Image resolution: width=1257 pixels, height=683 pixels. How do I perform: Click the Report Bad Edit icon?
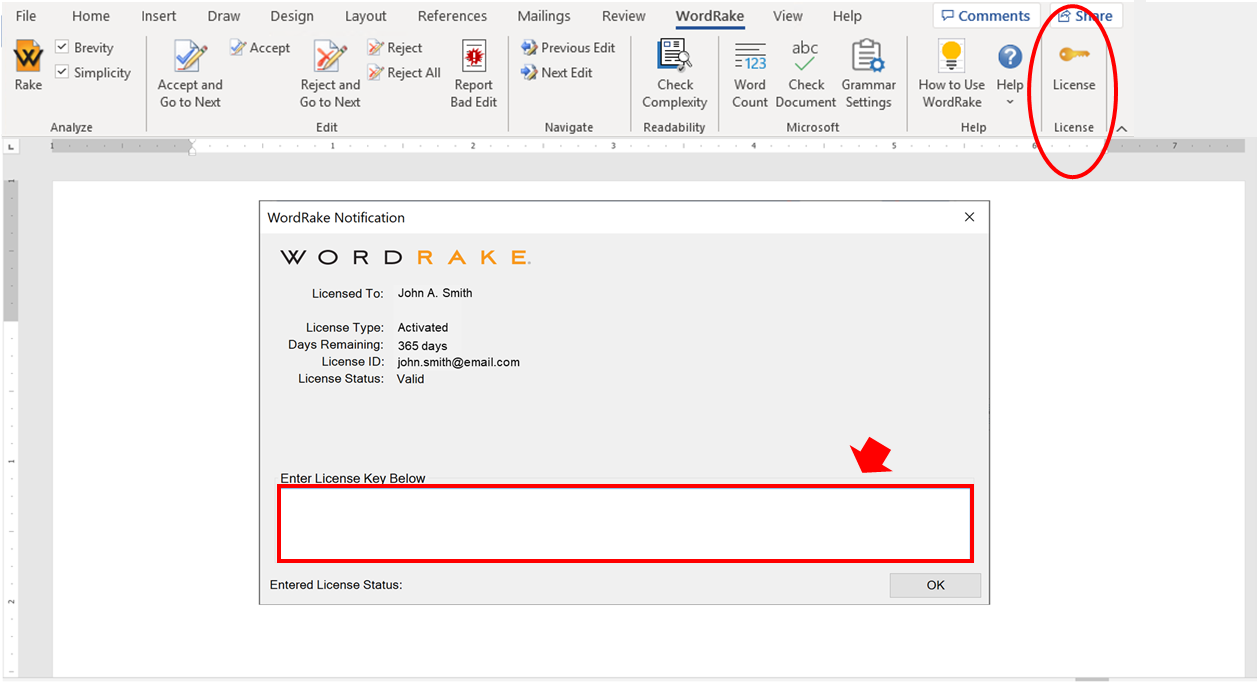point(473,58)
